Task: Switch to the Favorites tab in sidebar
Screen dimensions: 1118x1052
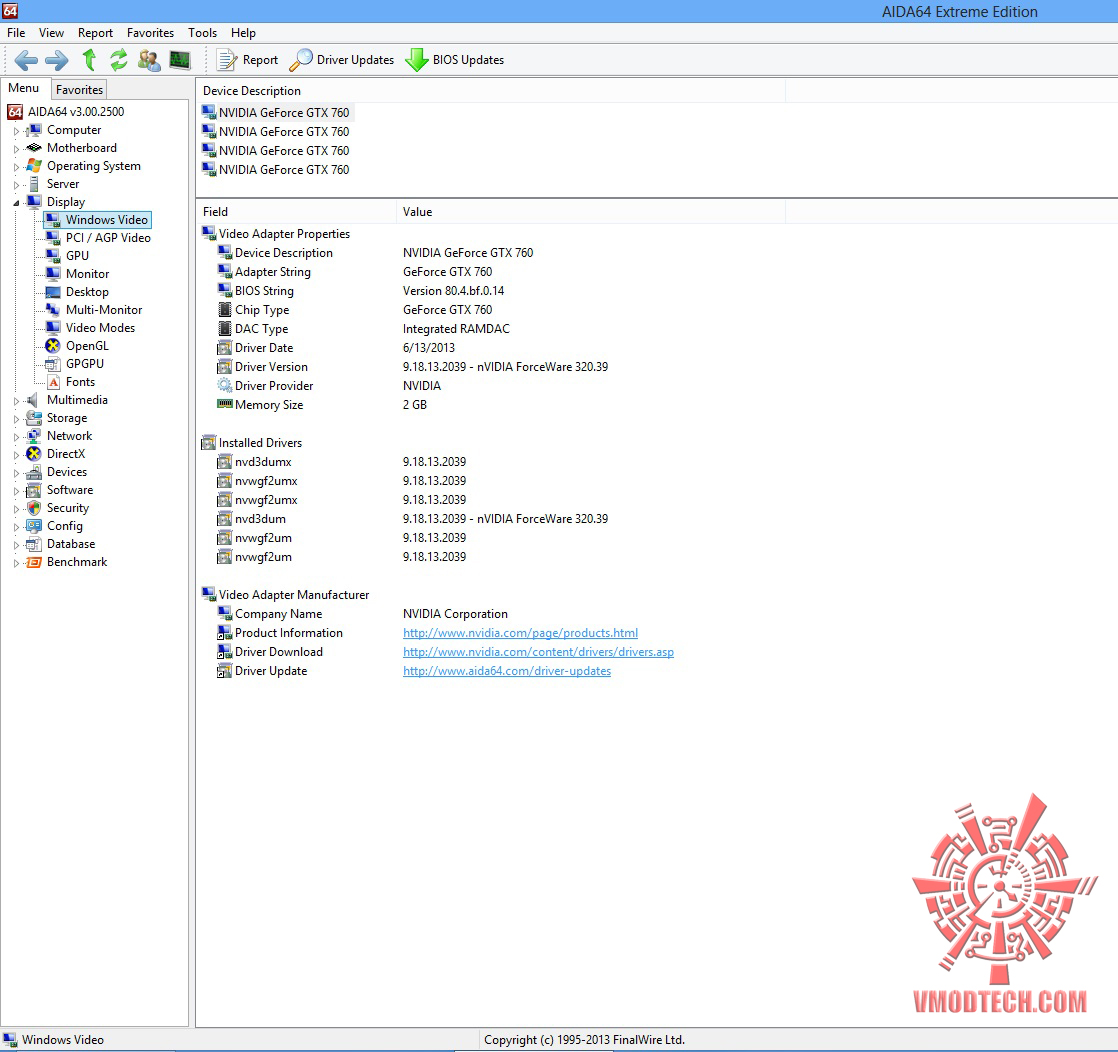Action: (x=79, y=89)
